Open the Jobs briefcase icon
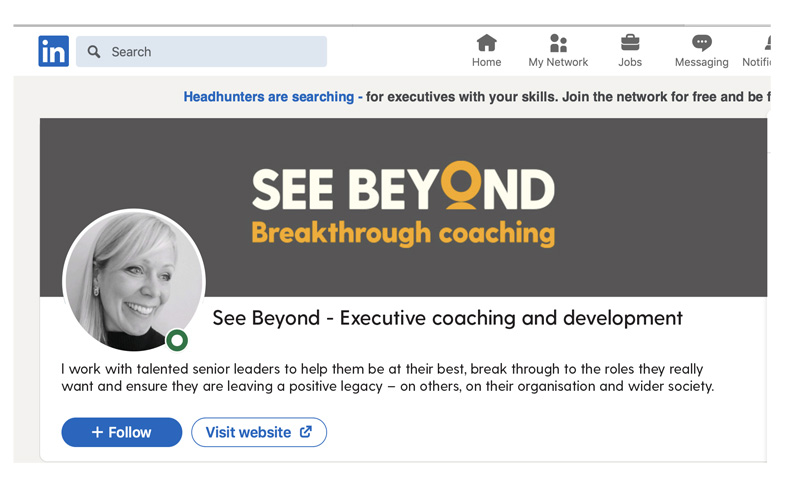800x480 pixels. click(x=630, y=43)
